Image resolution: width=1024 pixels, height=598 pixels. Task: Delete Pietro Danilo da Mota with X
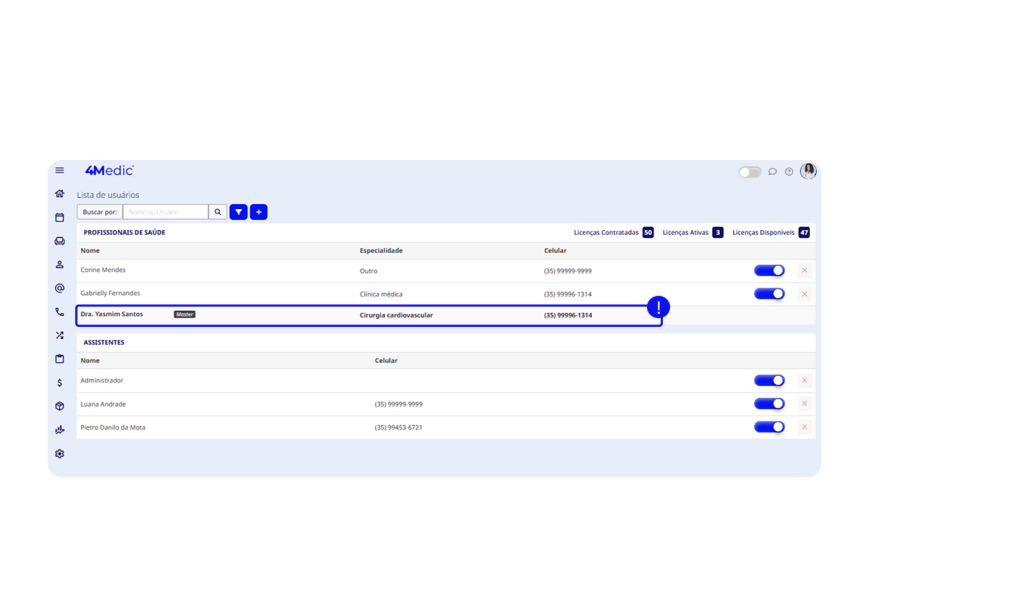click(805, 427)
